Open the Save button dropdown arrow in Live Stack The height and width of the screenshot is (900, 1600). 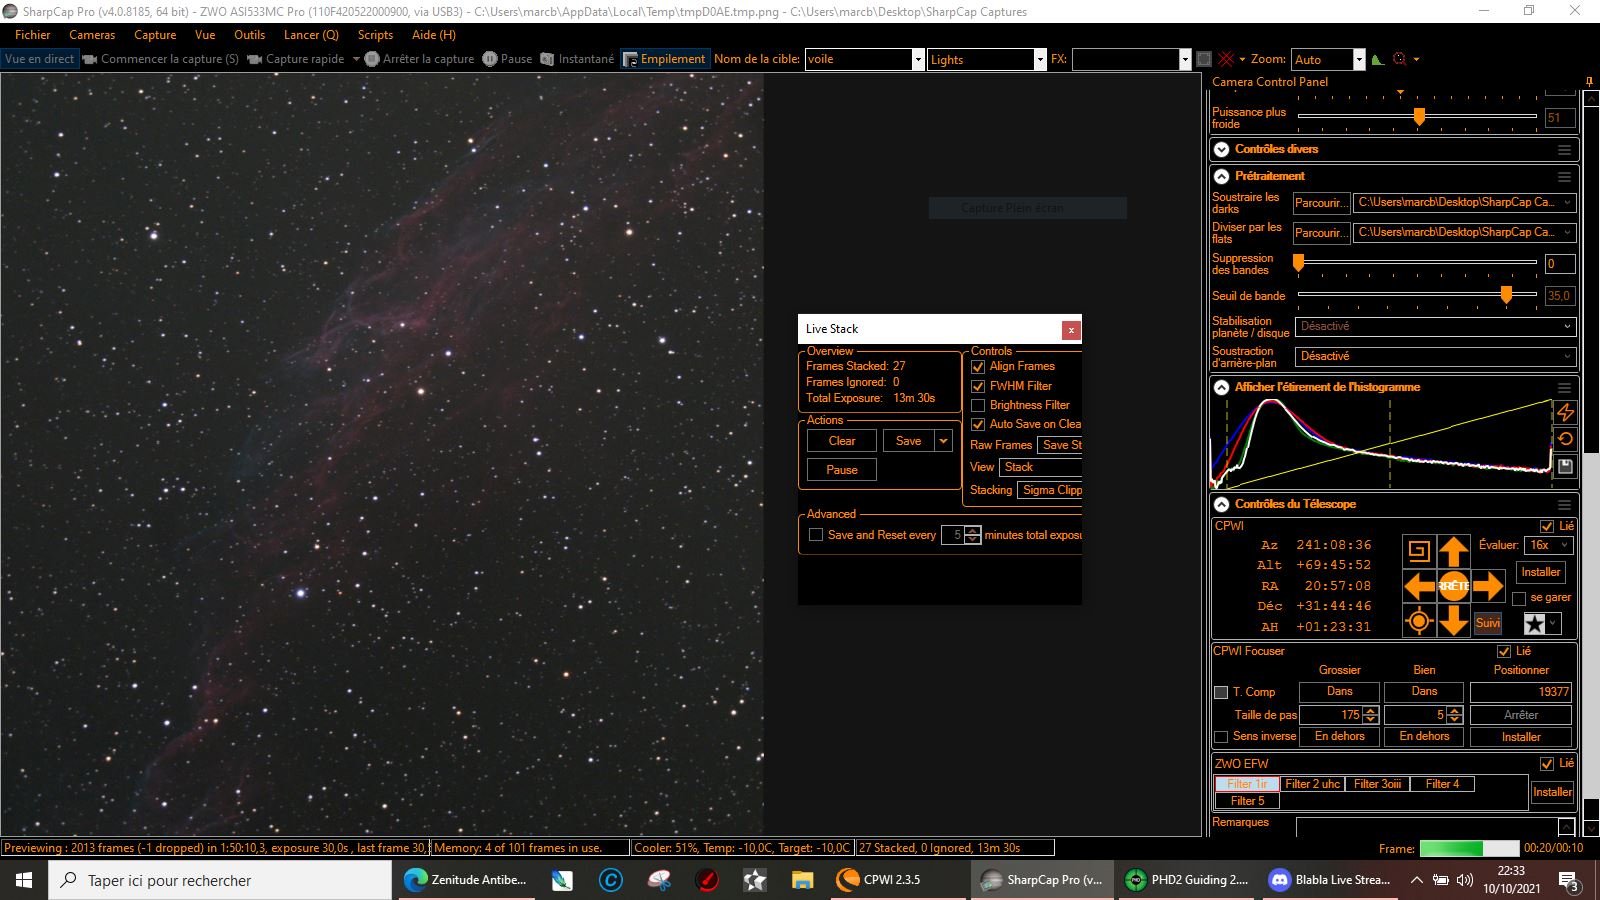(x=943, y=441)
